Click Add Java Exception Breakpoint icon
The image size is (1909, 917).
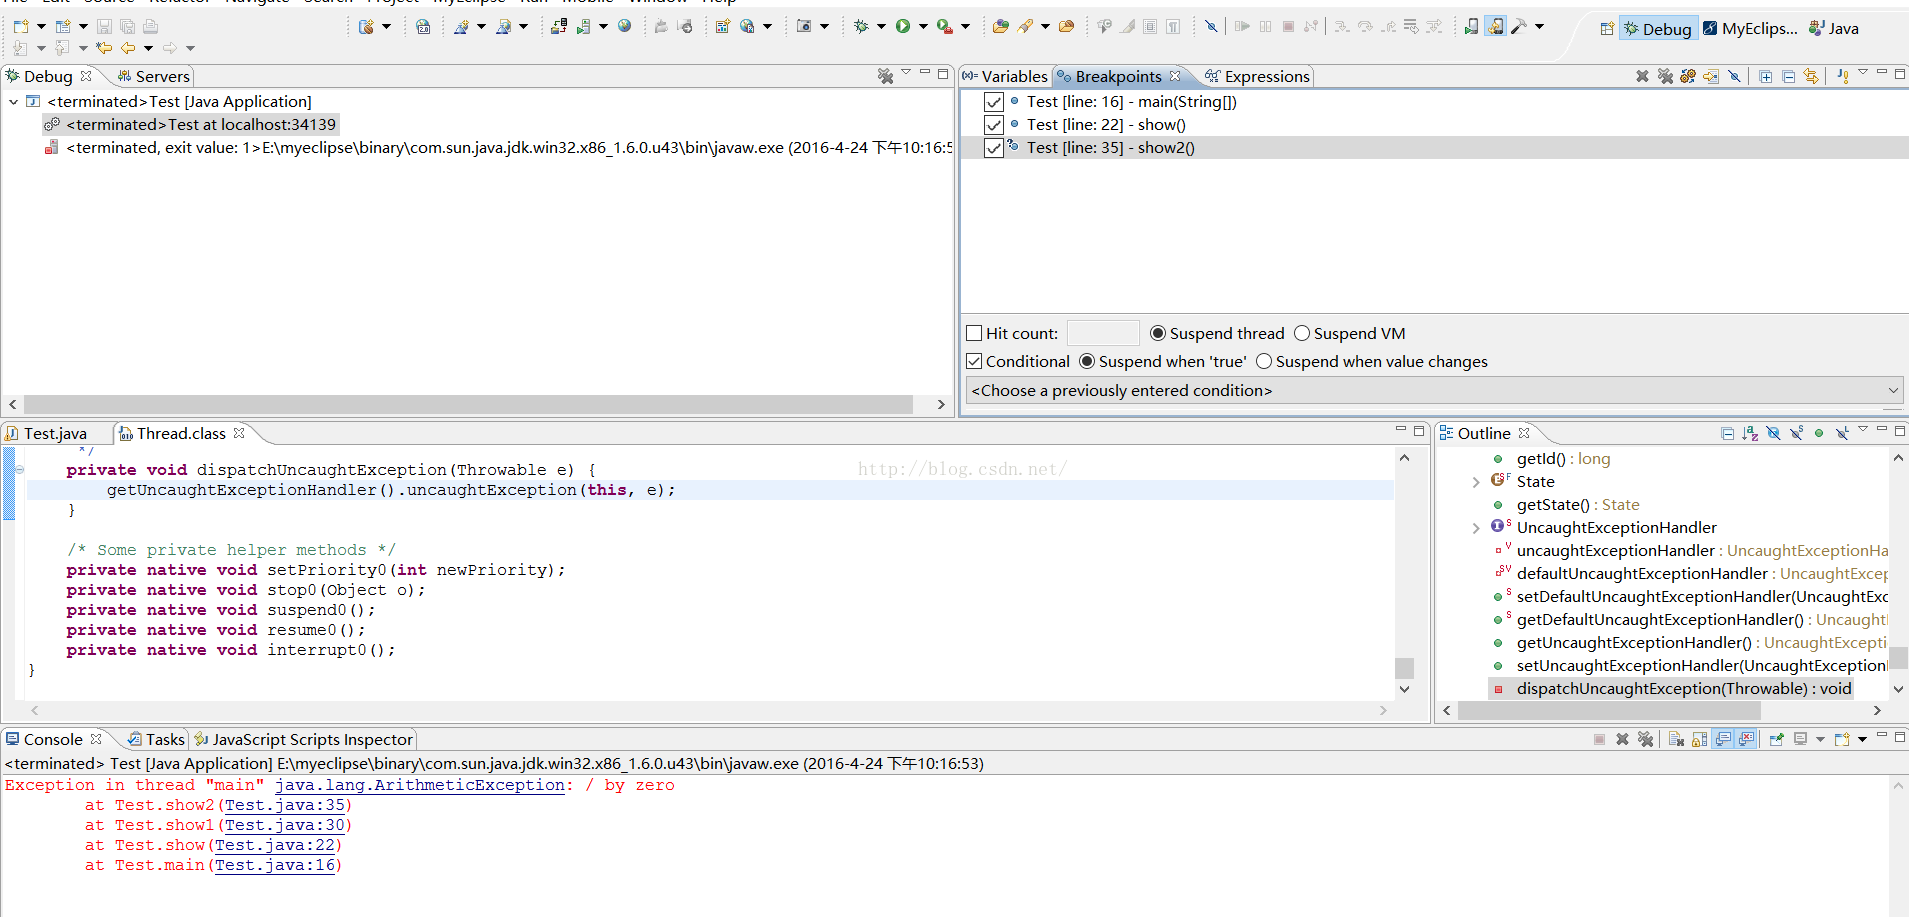pyautogui.click(x=1842, y=76)
